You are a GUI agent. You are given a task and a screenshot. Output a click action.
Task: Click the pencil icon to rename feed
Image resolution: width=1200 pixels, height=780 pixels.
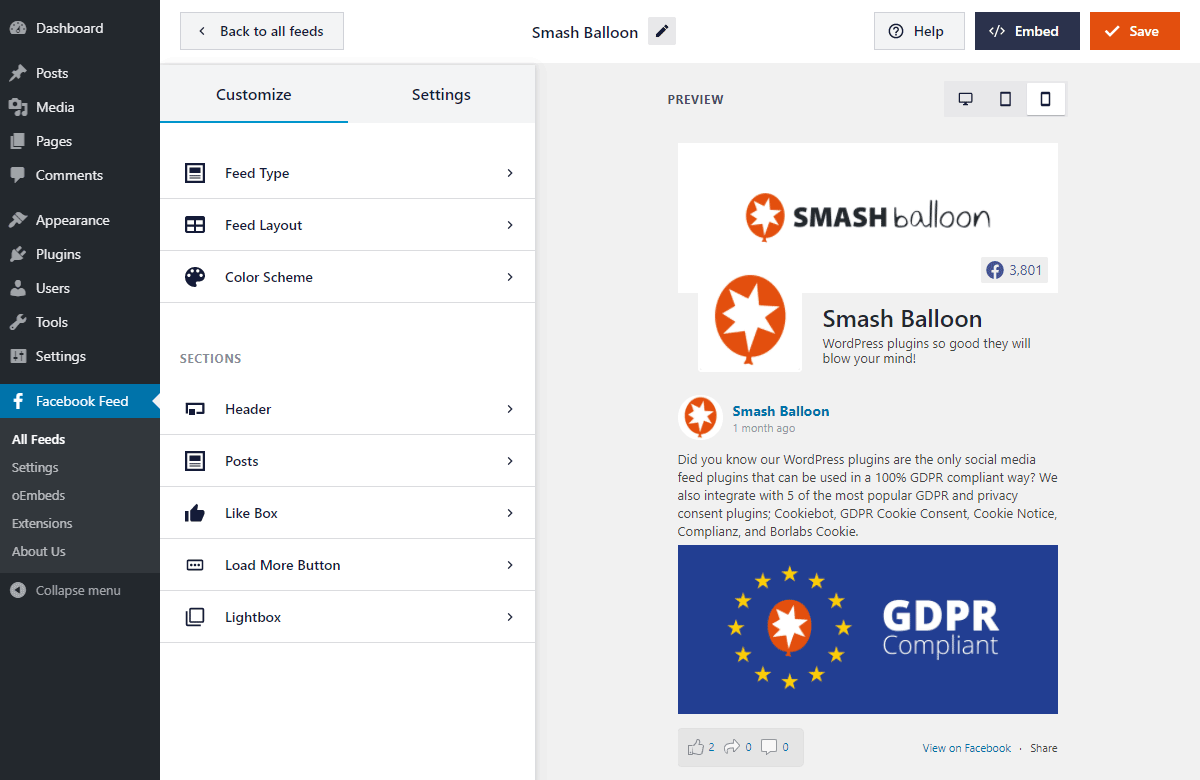click(x=661, y=31)
